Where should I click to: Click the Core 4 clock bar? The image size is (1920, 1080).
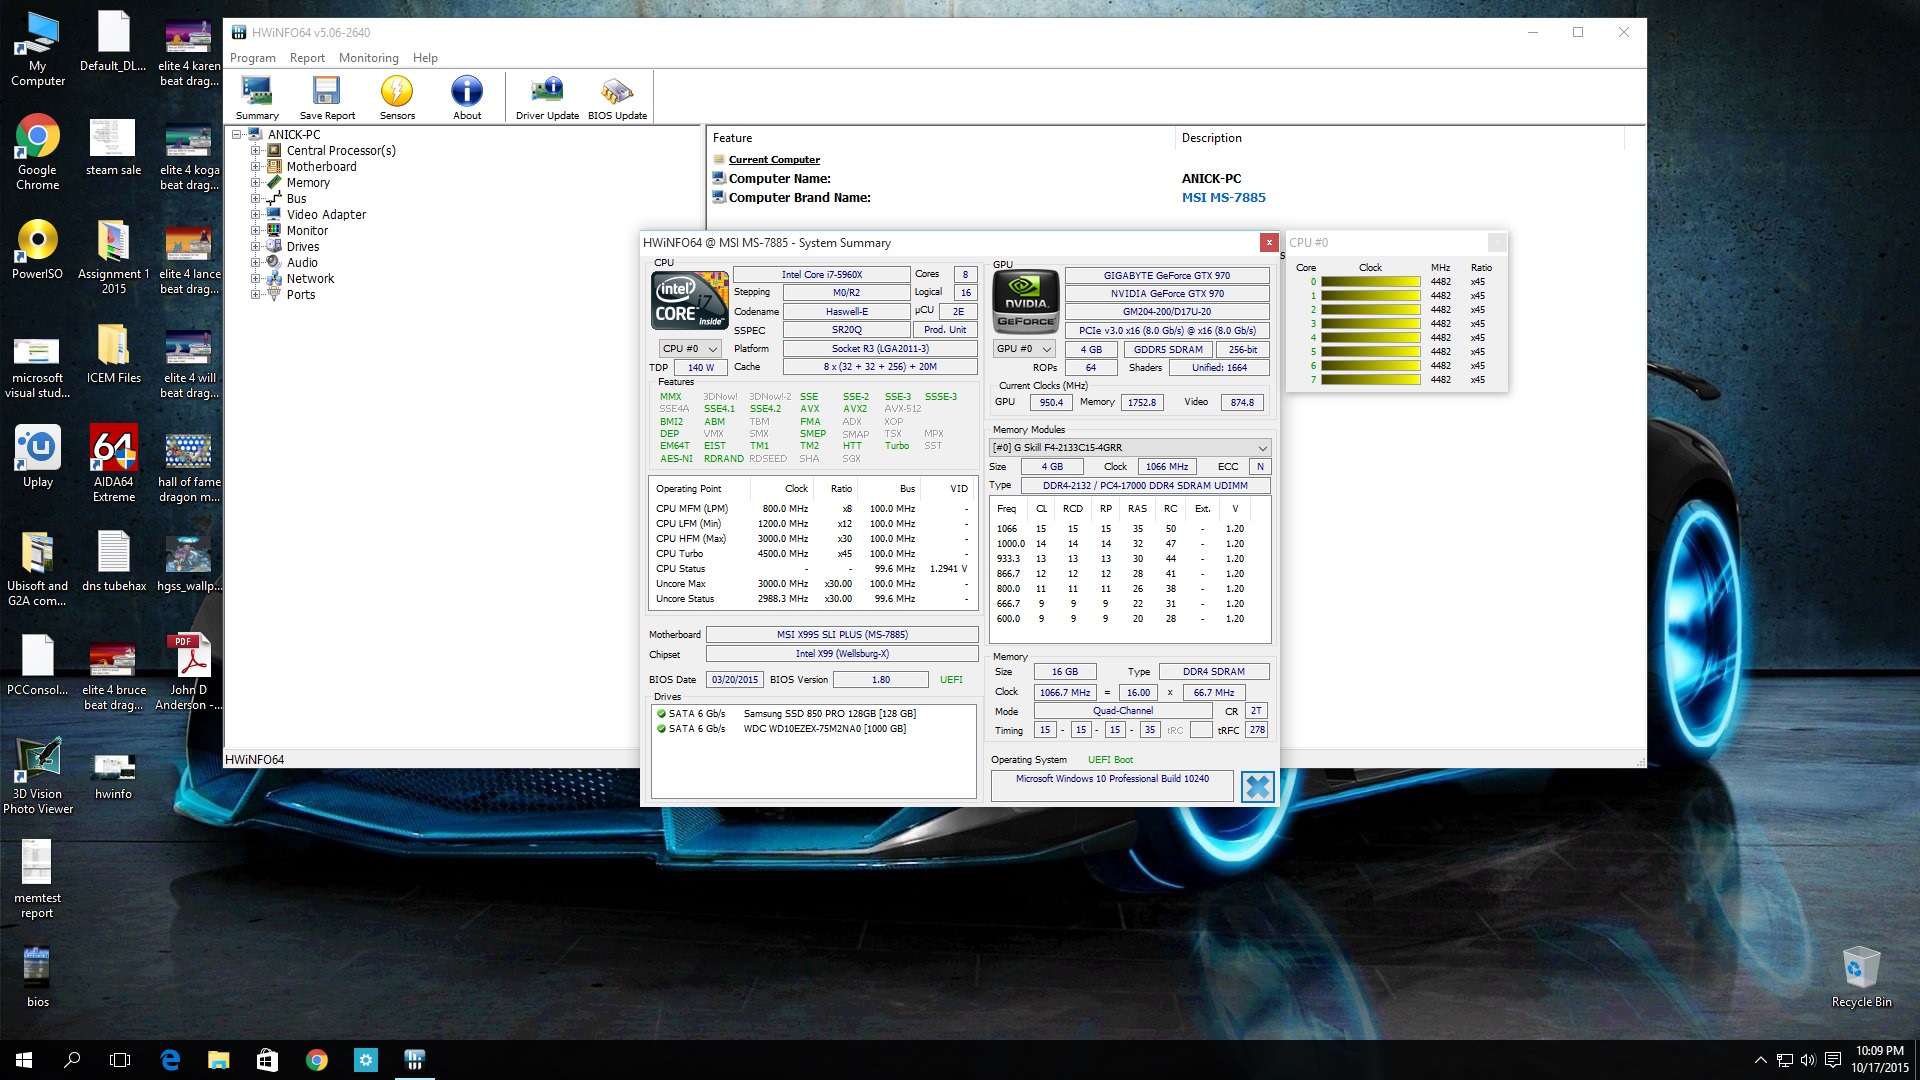1370,338
